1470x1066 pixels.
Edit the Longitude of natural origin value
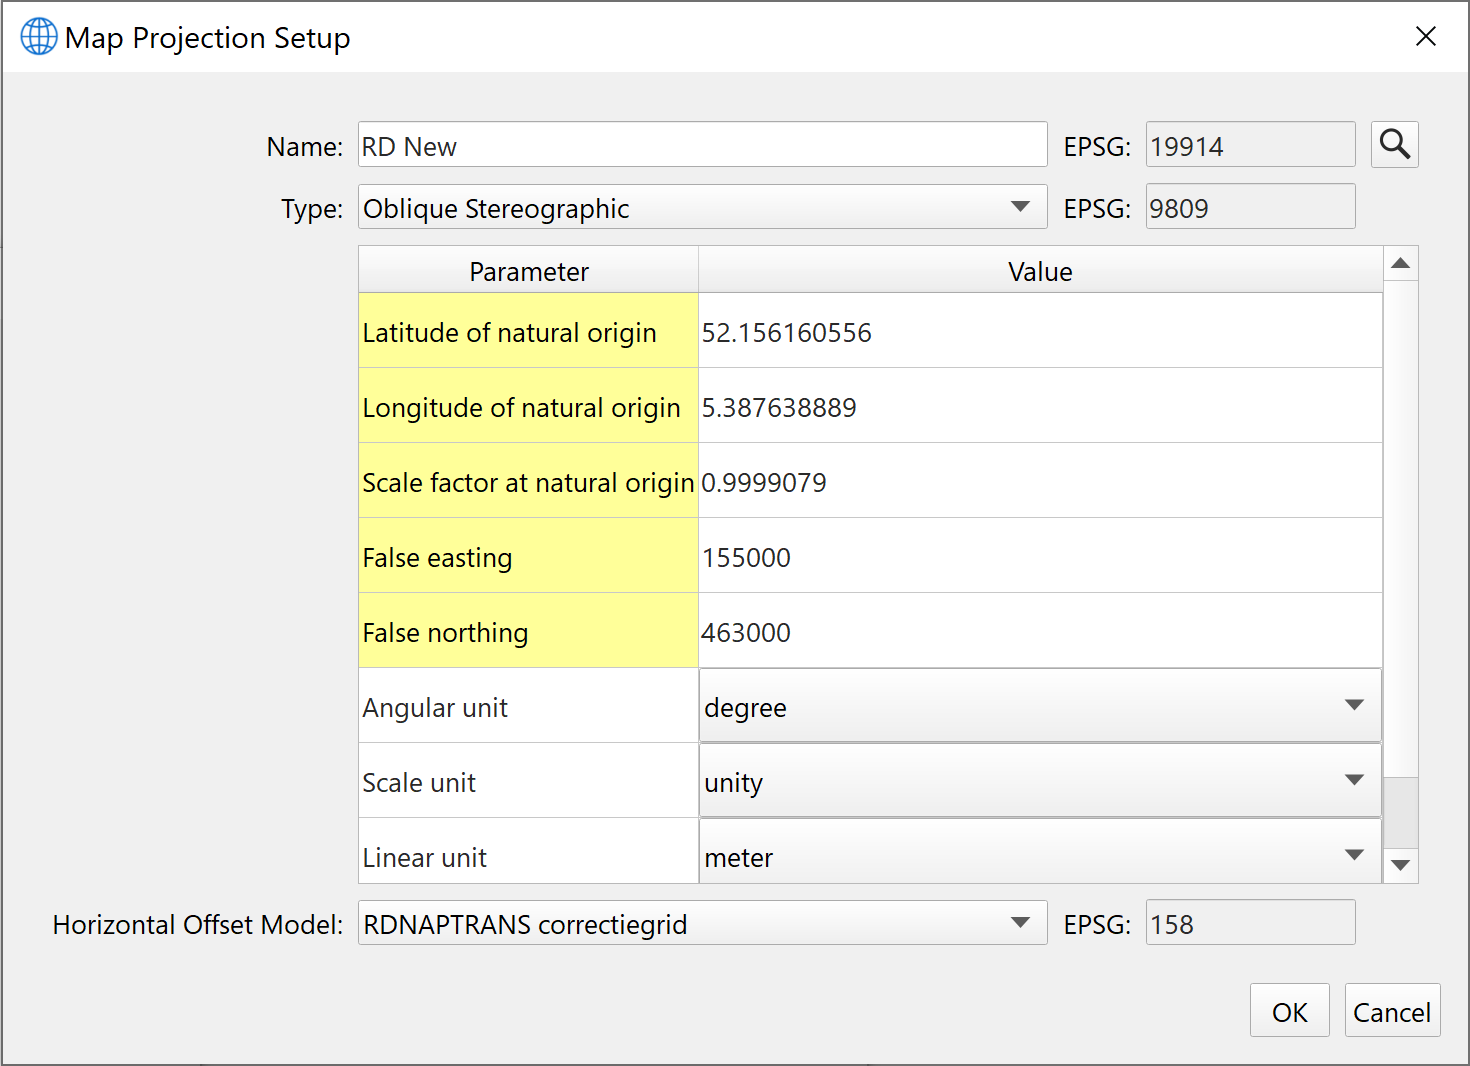coord(1038,407)
